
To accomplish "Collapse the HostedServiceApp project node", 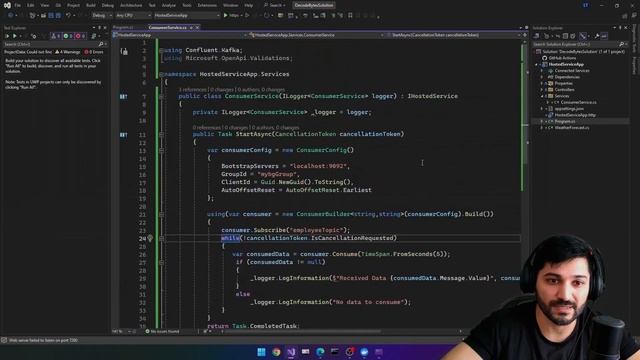I will click(537, 64).
